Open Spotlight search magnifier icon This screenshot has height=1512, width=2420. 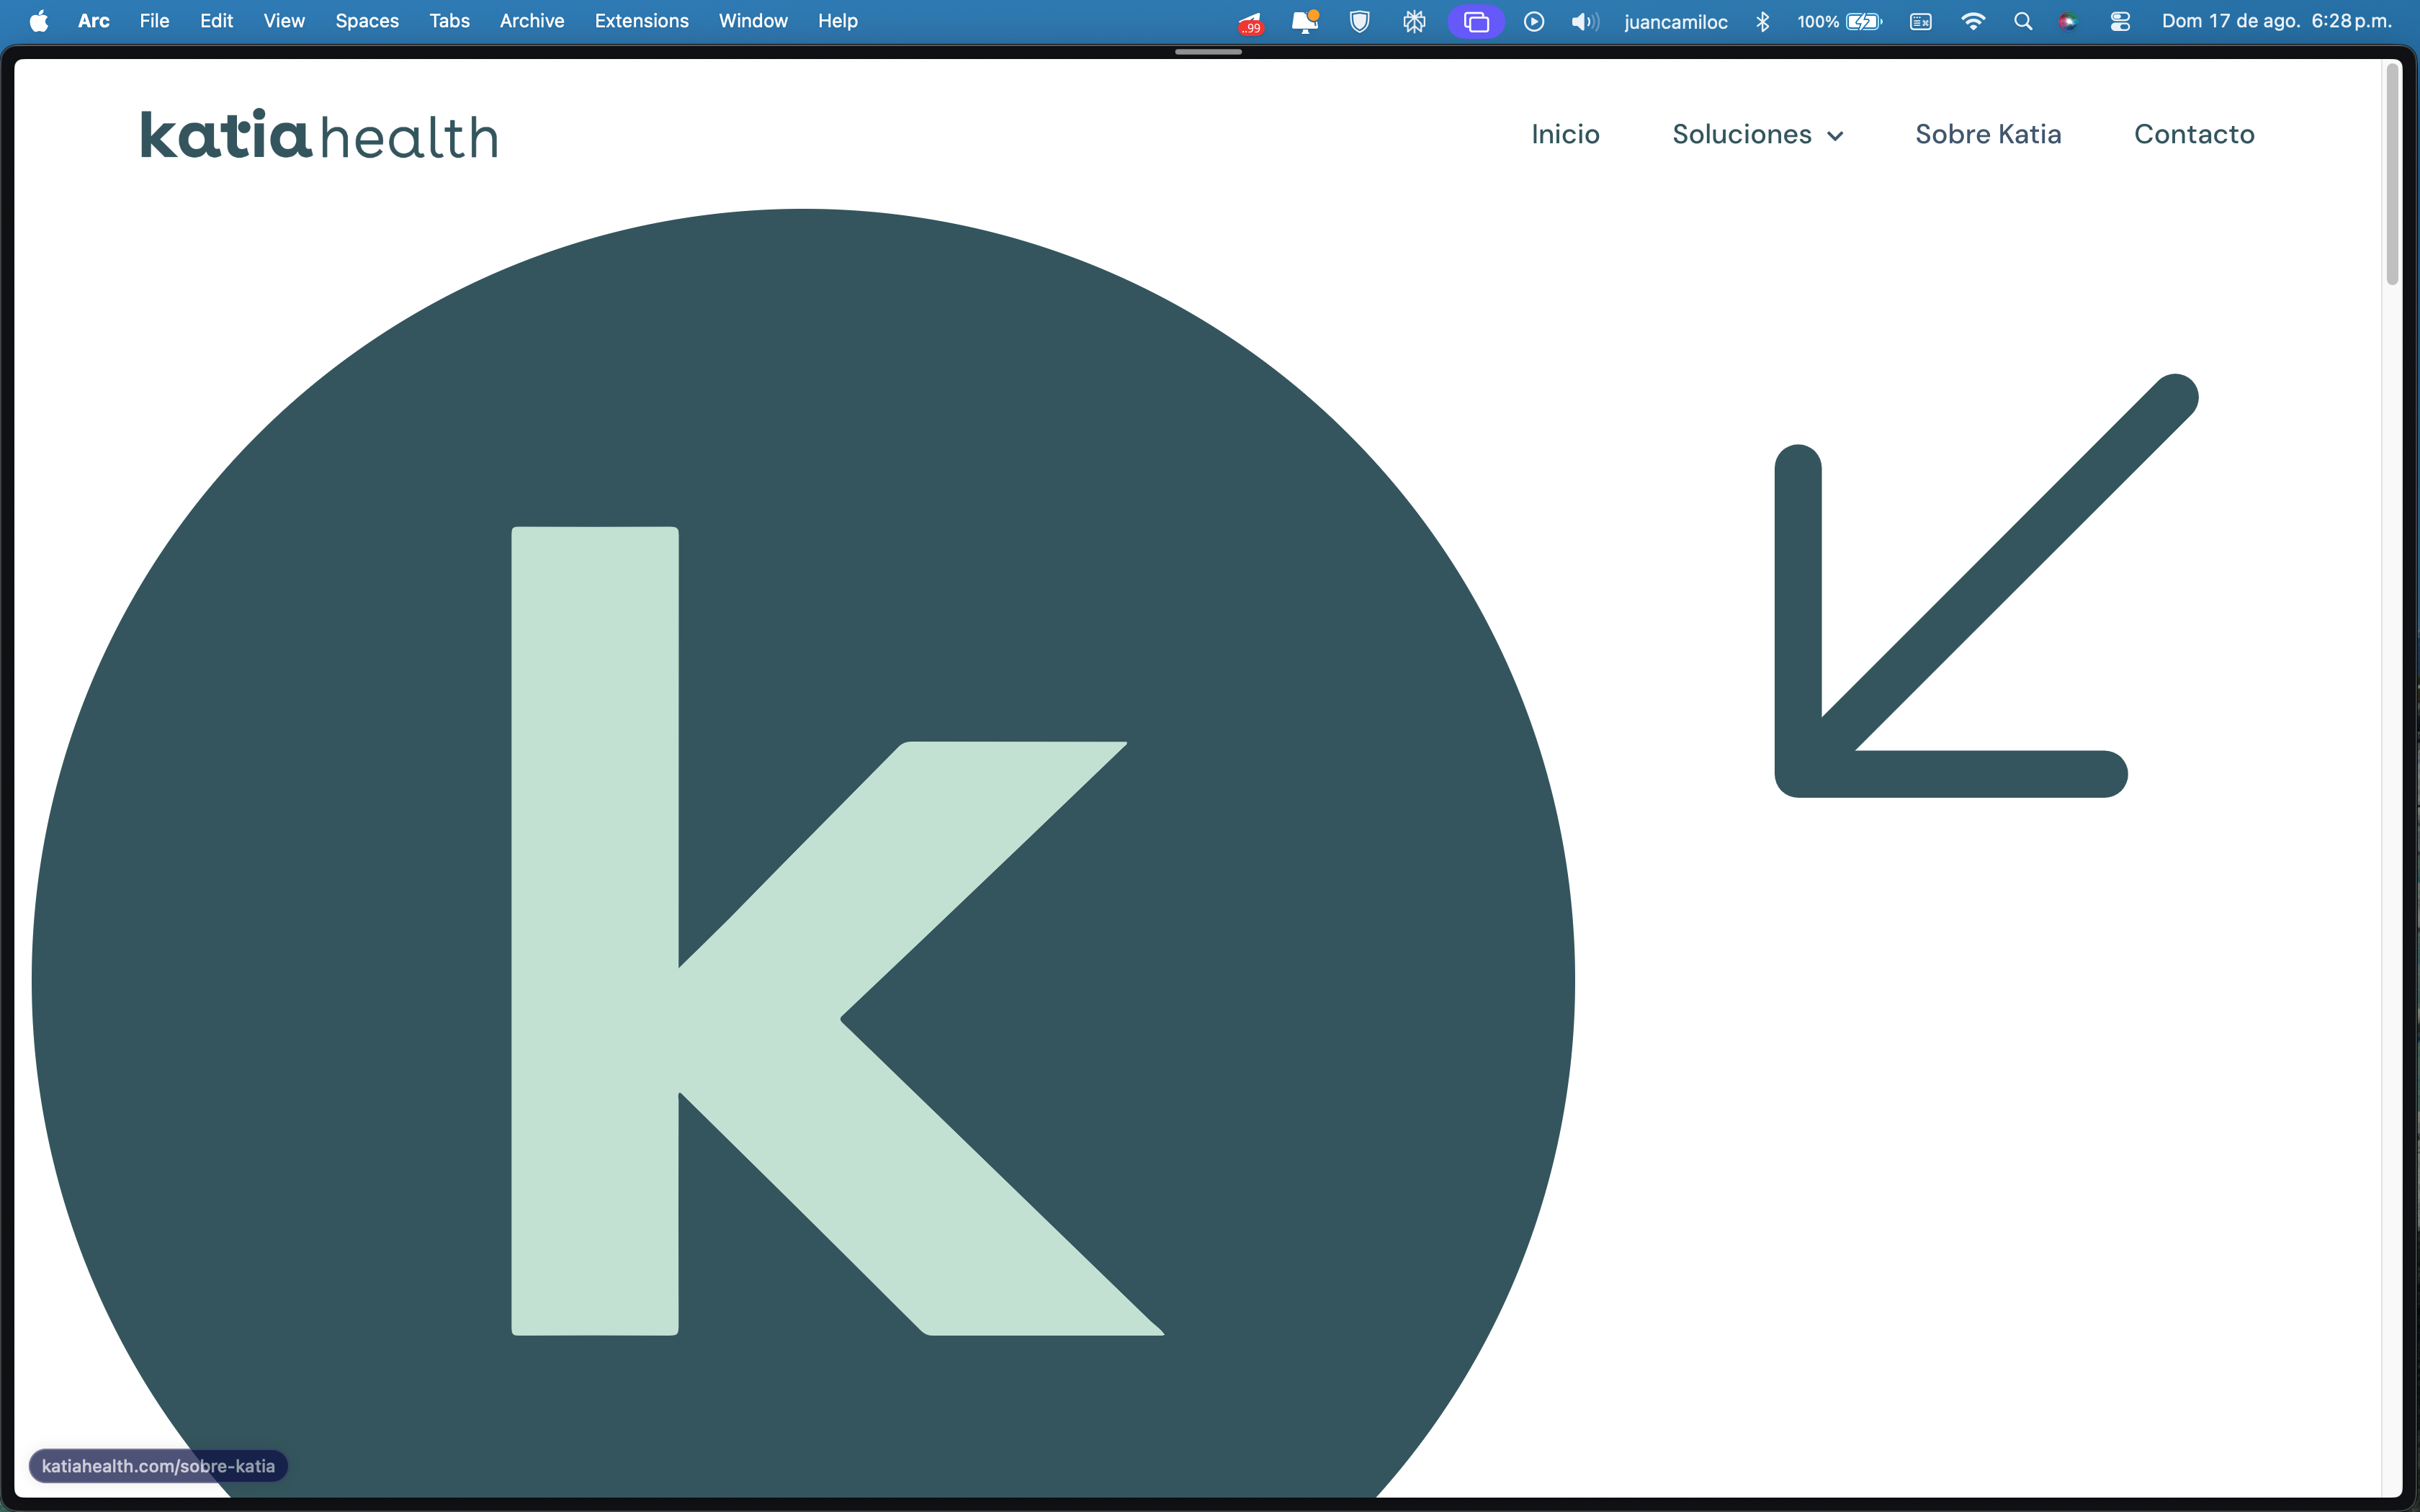click(x=2023, y=21)
